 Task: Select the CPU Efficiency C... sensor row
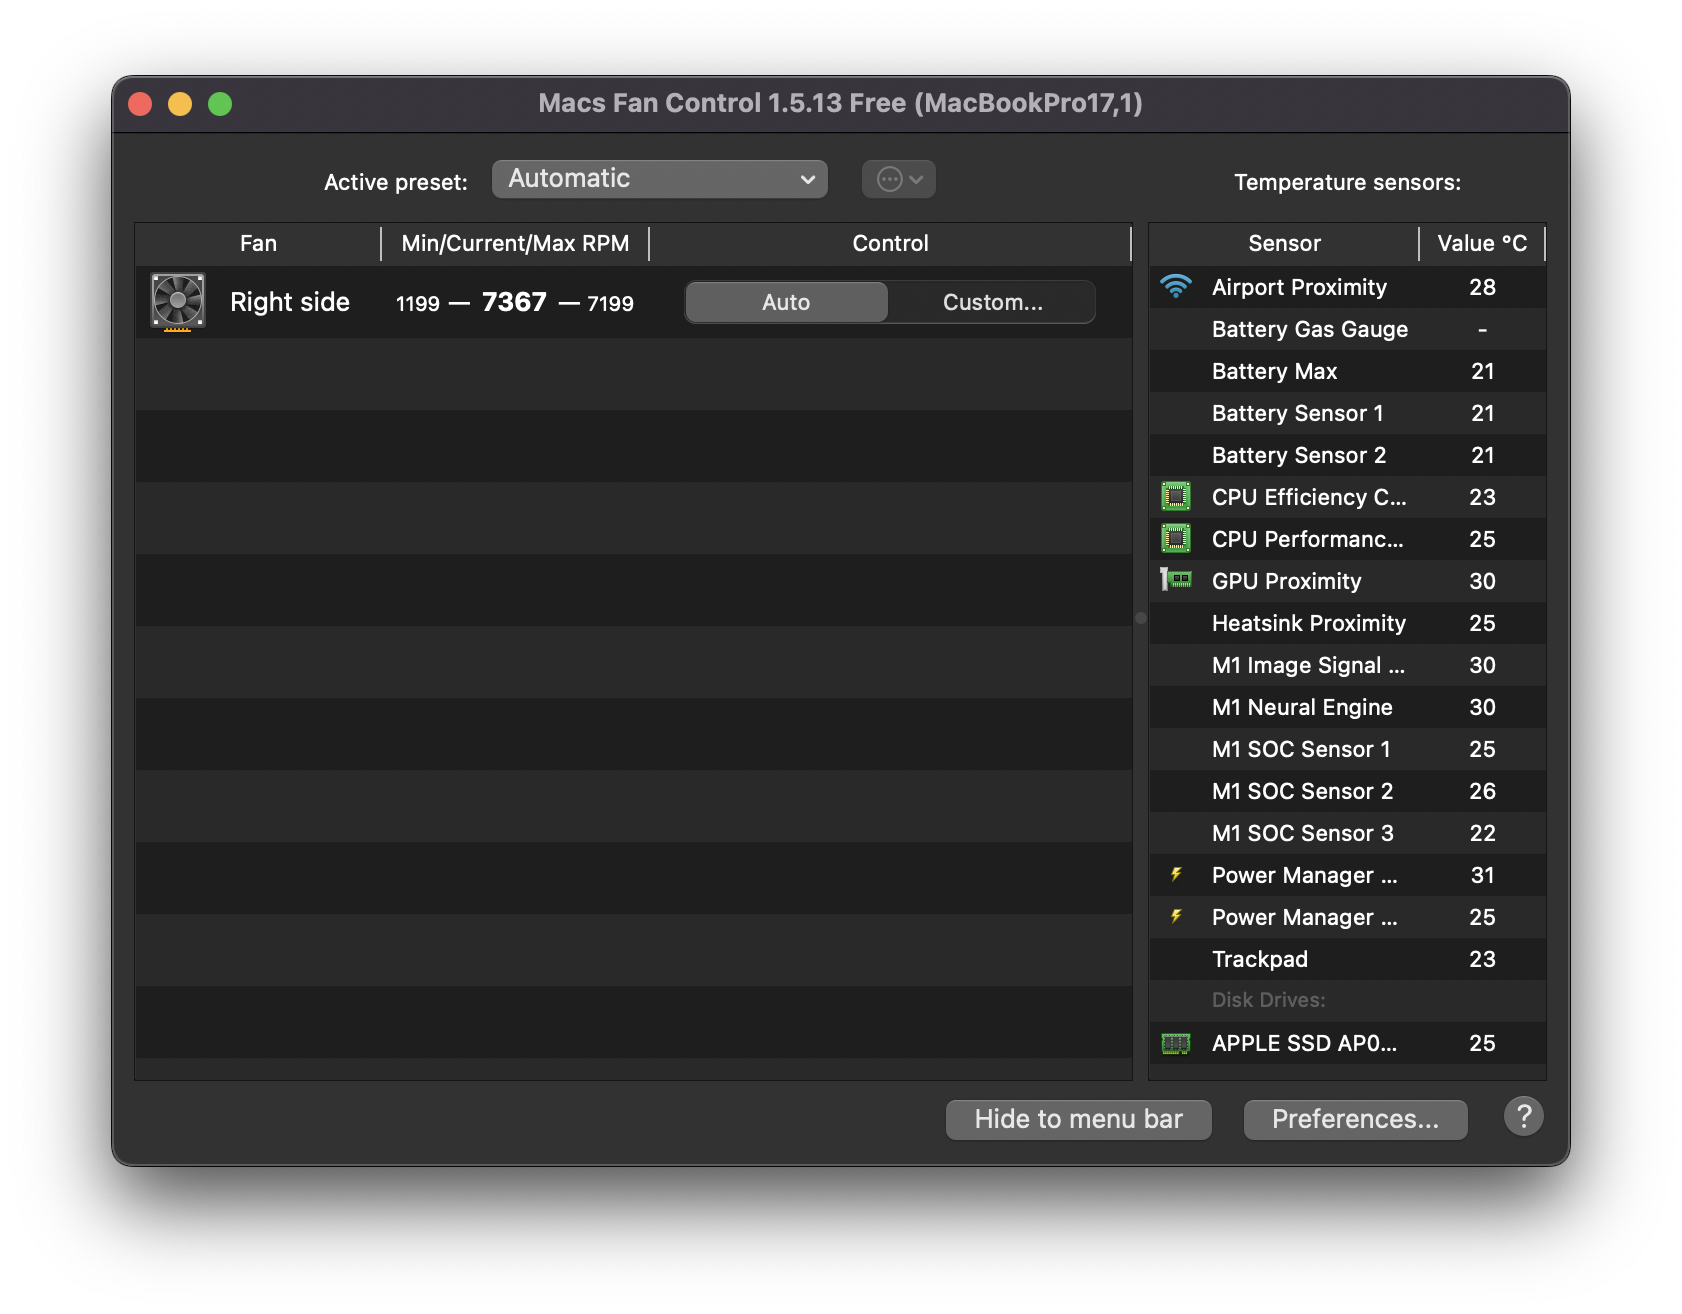(1347, 497)
